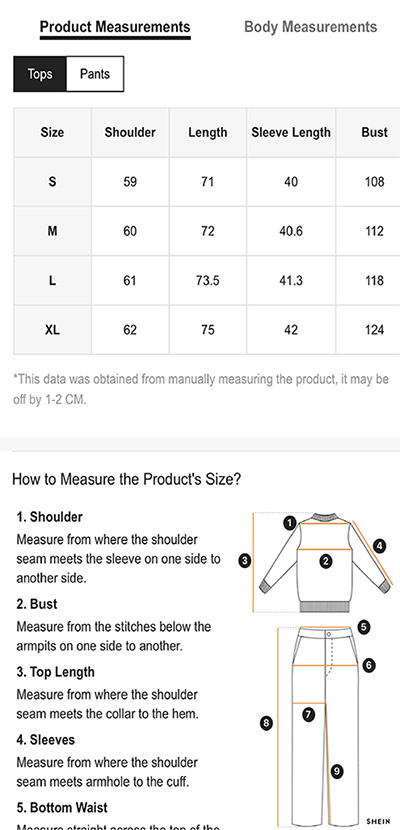Toggle the Pants measurement view
This screenshot has height=830, width=400.
tap(95, 74)
